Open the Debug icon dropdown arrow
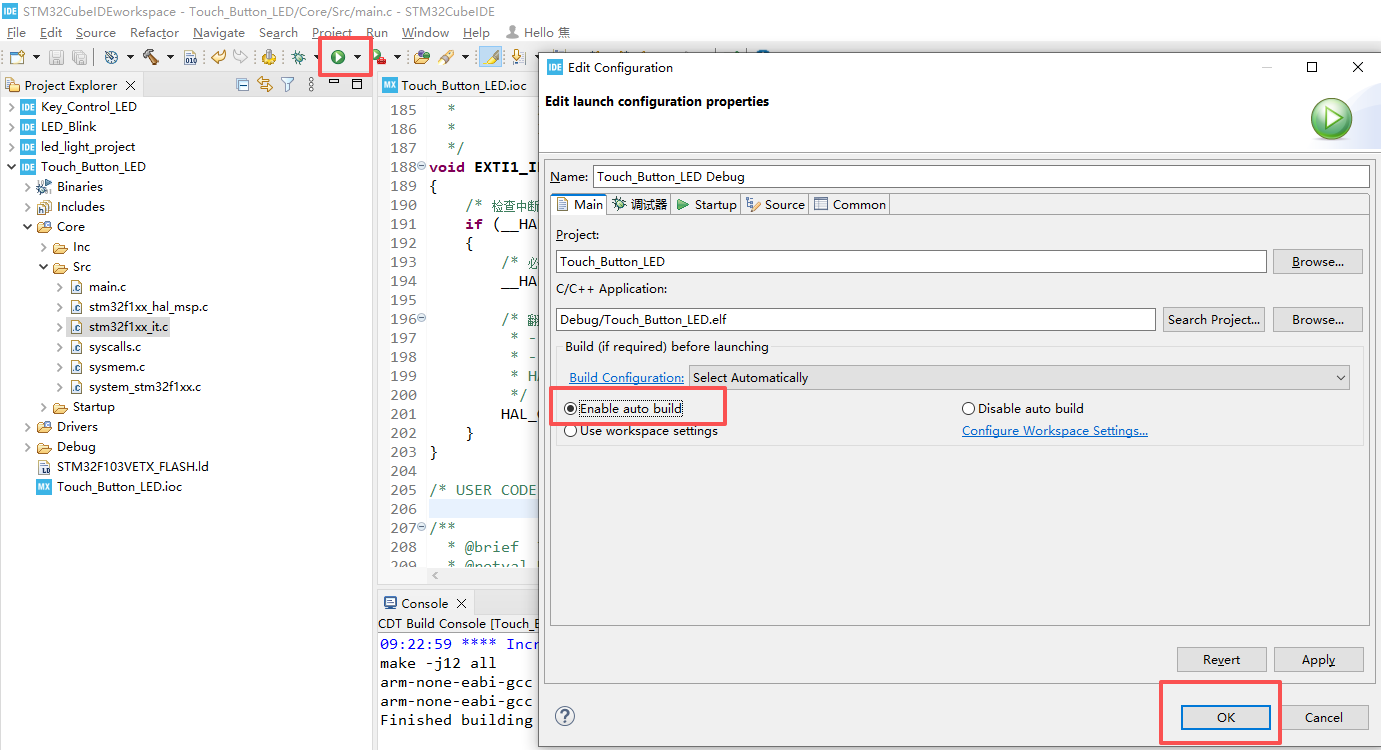 click(x=317, y=57)
